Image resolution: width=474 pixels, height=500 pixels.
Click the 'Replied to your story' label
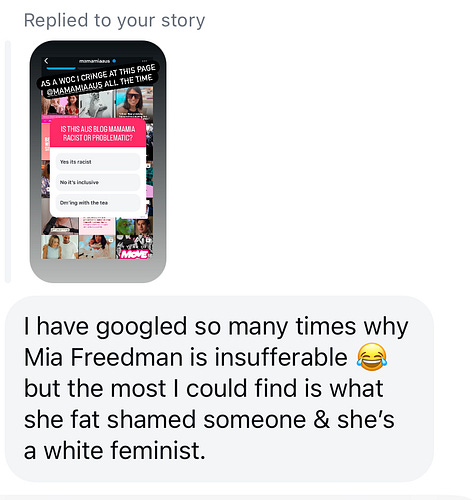coord(114,20)
